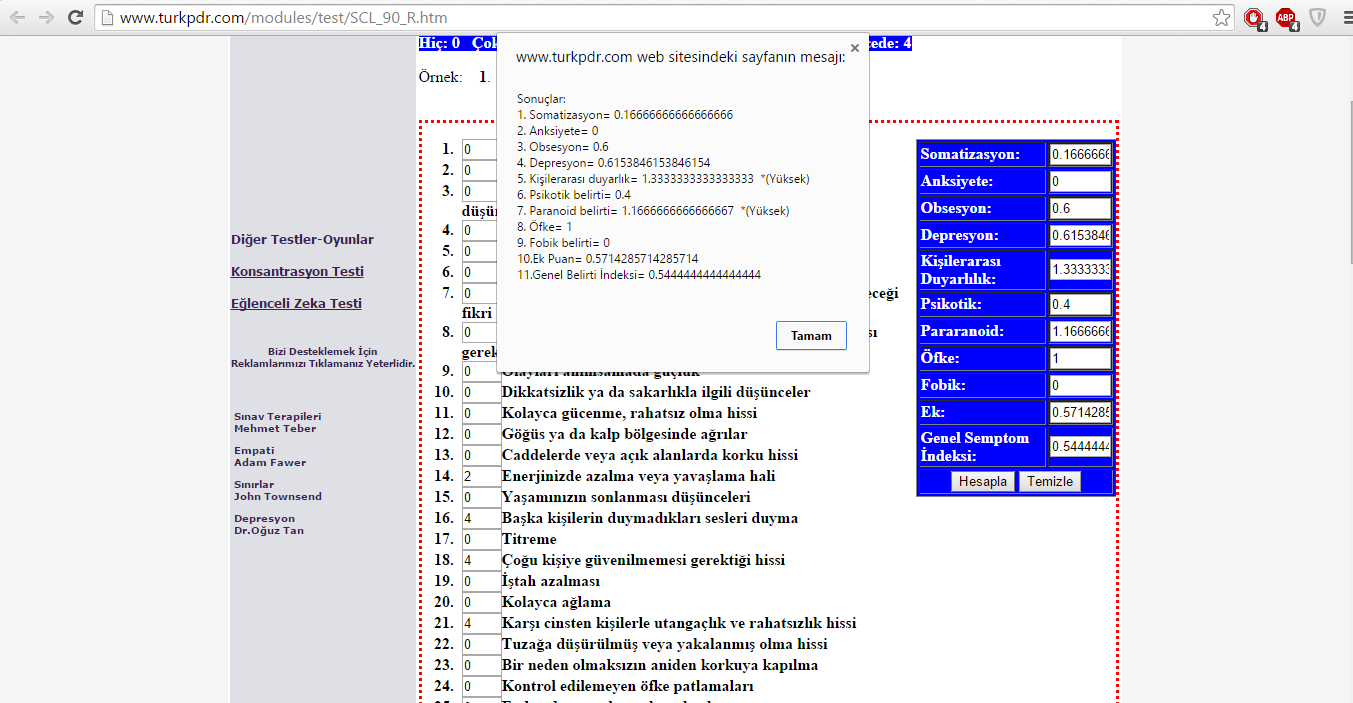Click the Depresyon result field in results table

tap(1080, 236)
